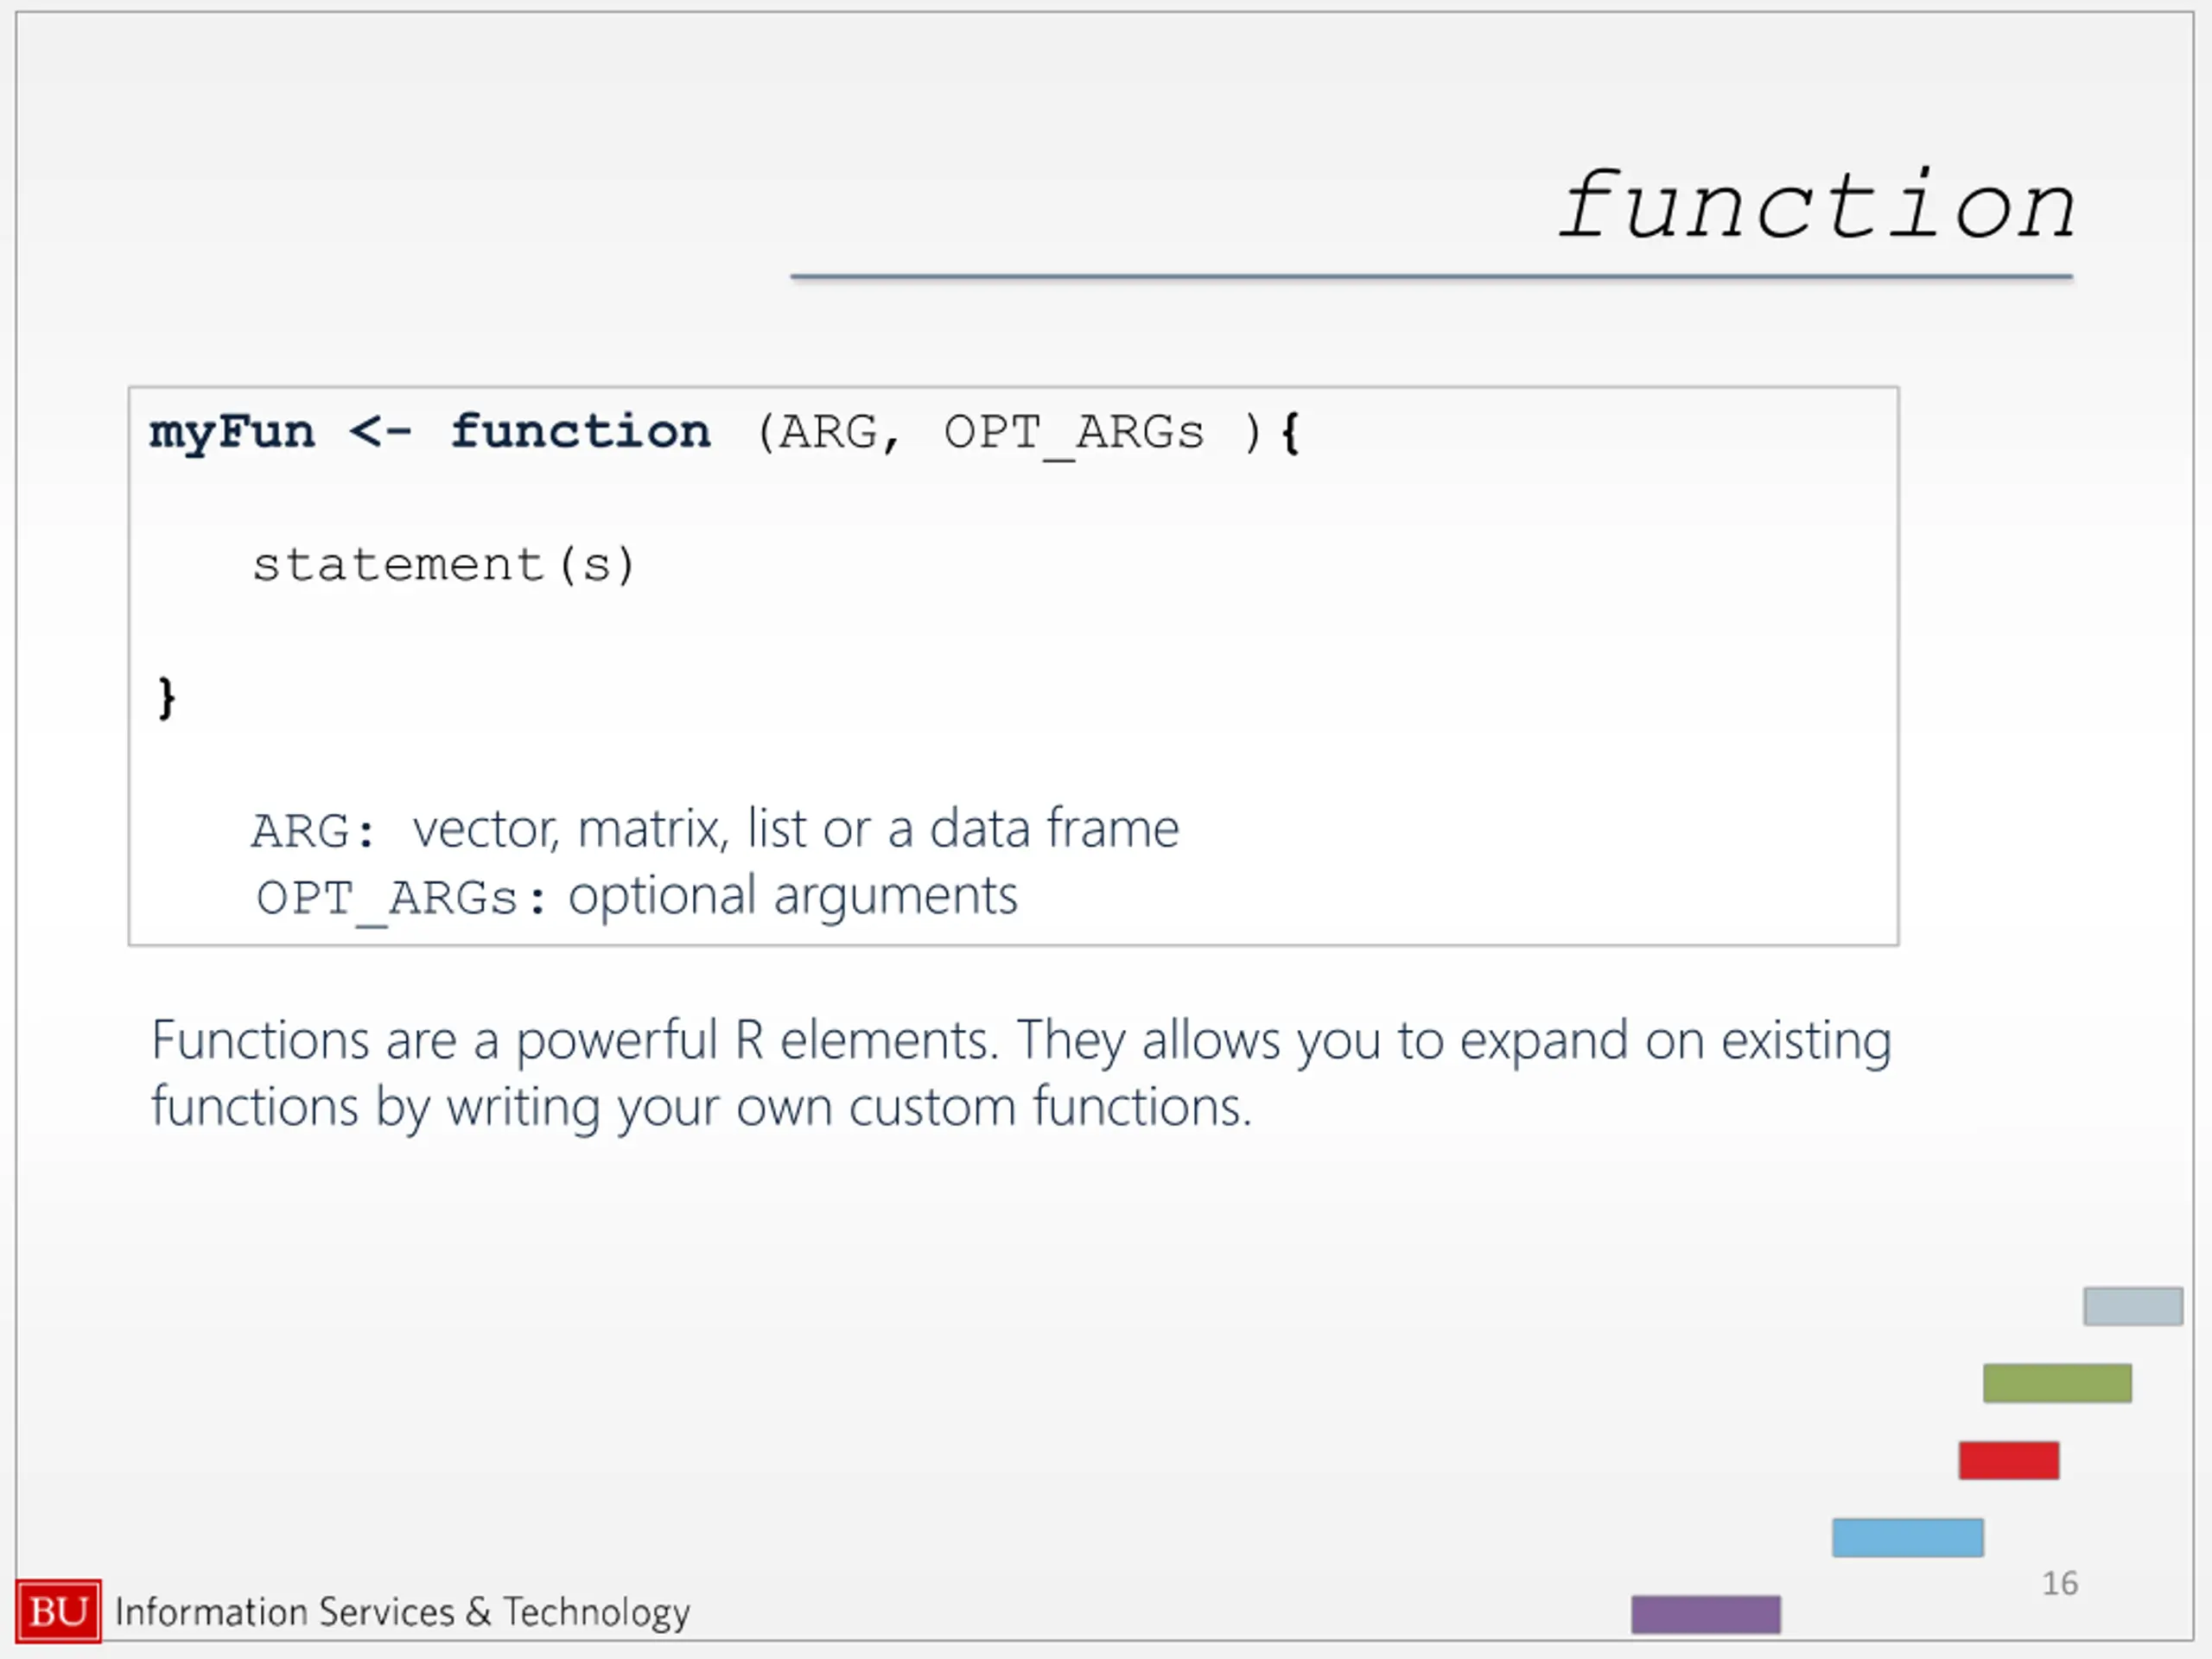This screenshot has width=2212, height=1659.
Task: Click the 'statement(s)' line
Action: (444, 565)
